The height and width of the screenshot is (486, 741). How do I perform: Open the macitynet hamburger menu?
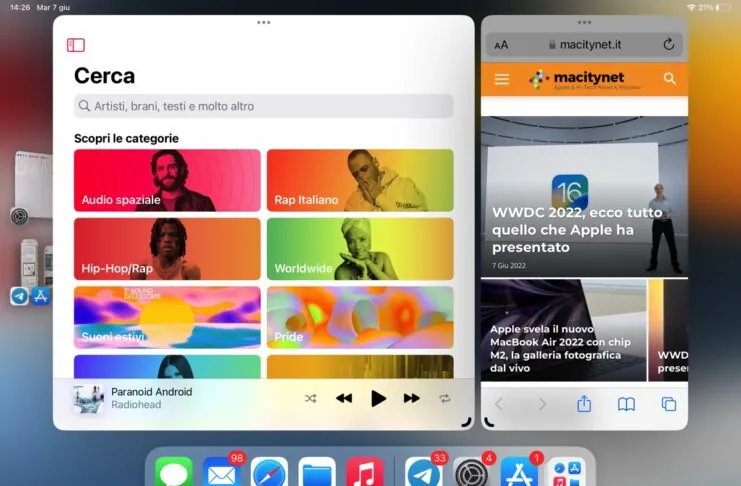coord(502,79)
